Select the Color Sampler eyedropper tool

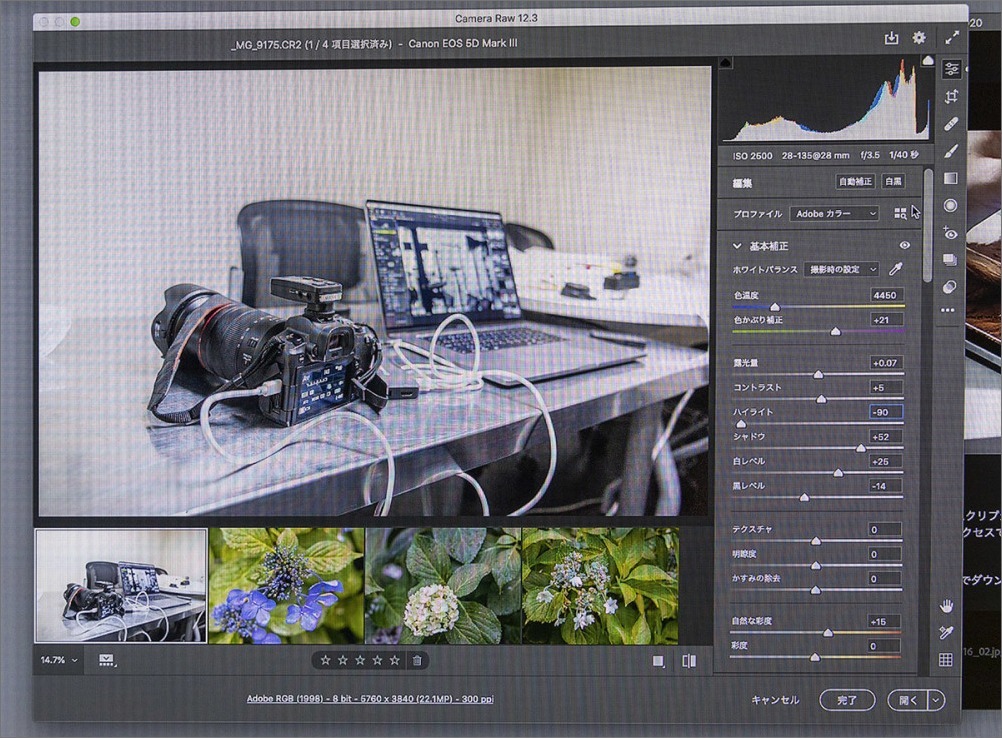(946, 633)
